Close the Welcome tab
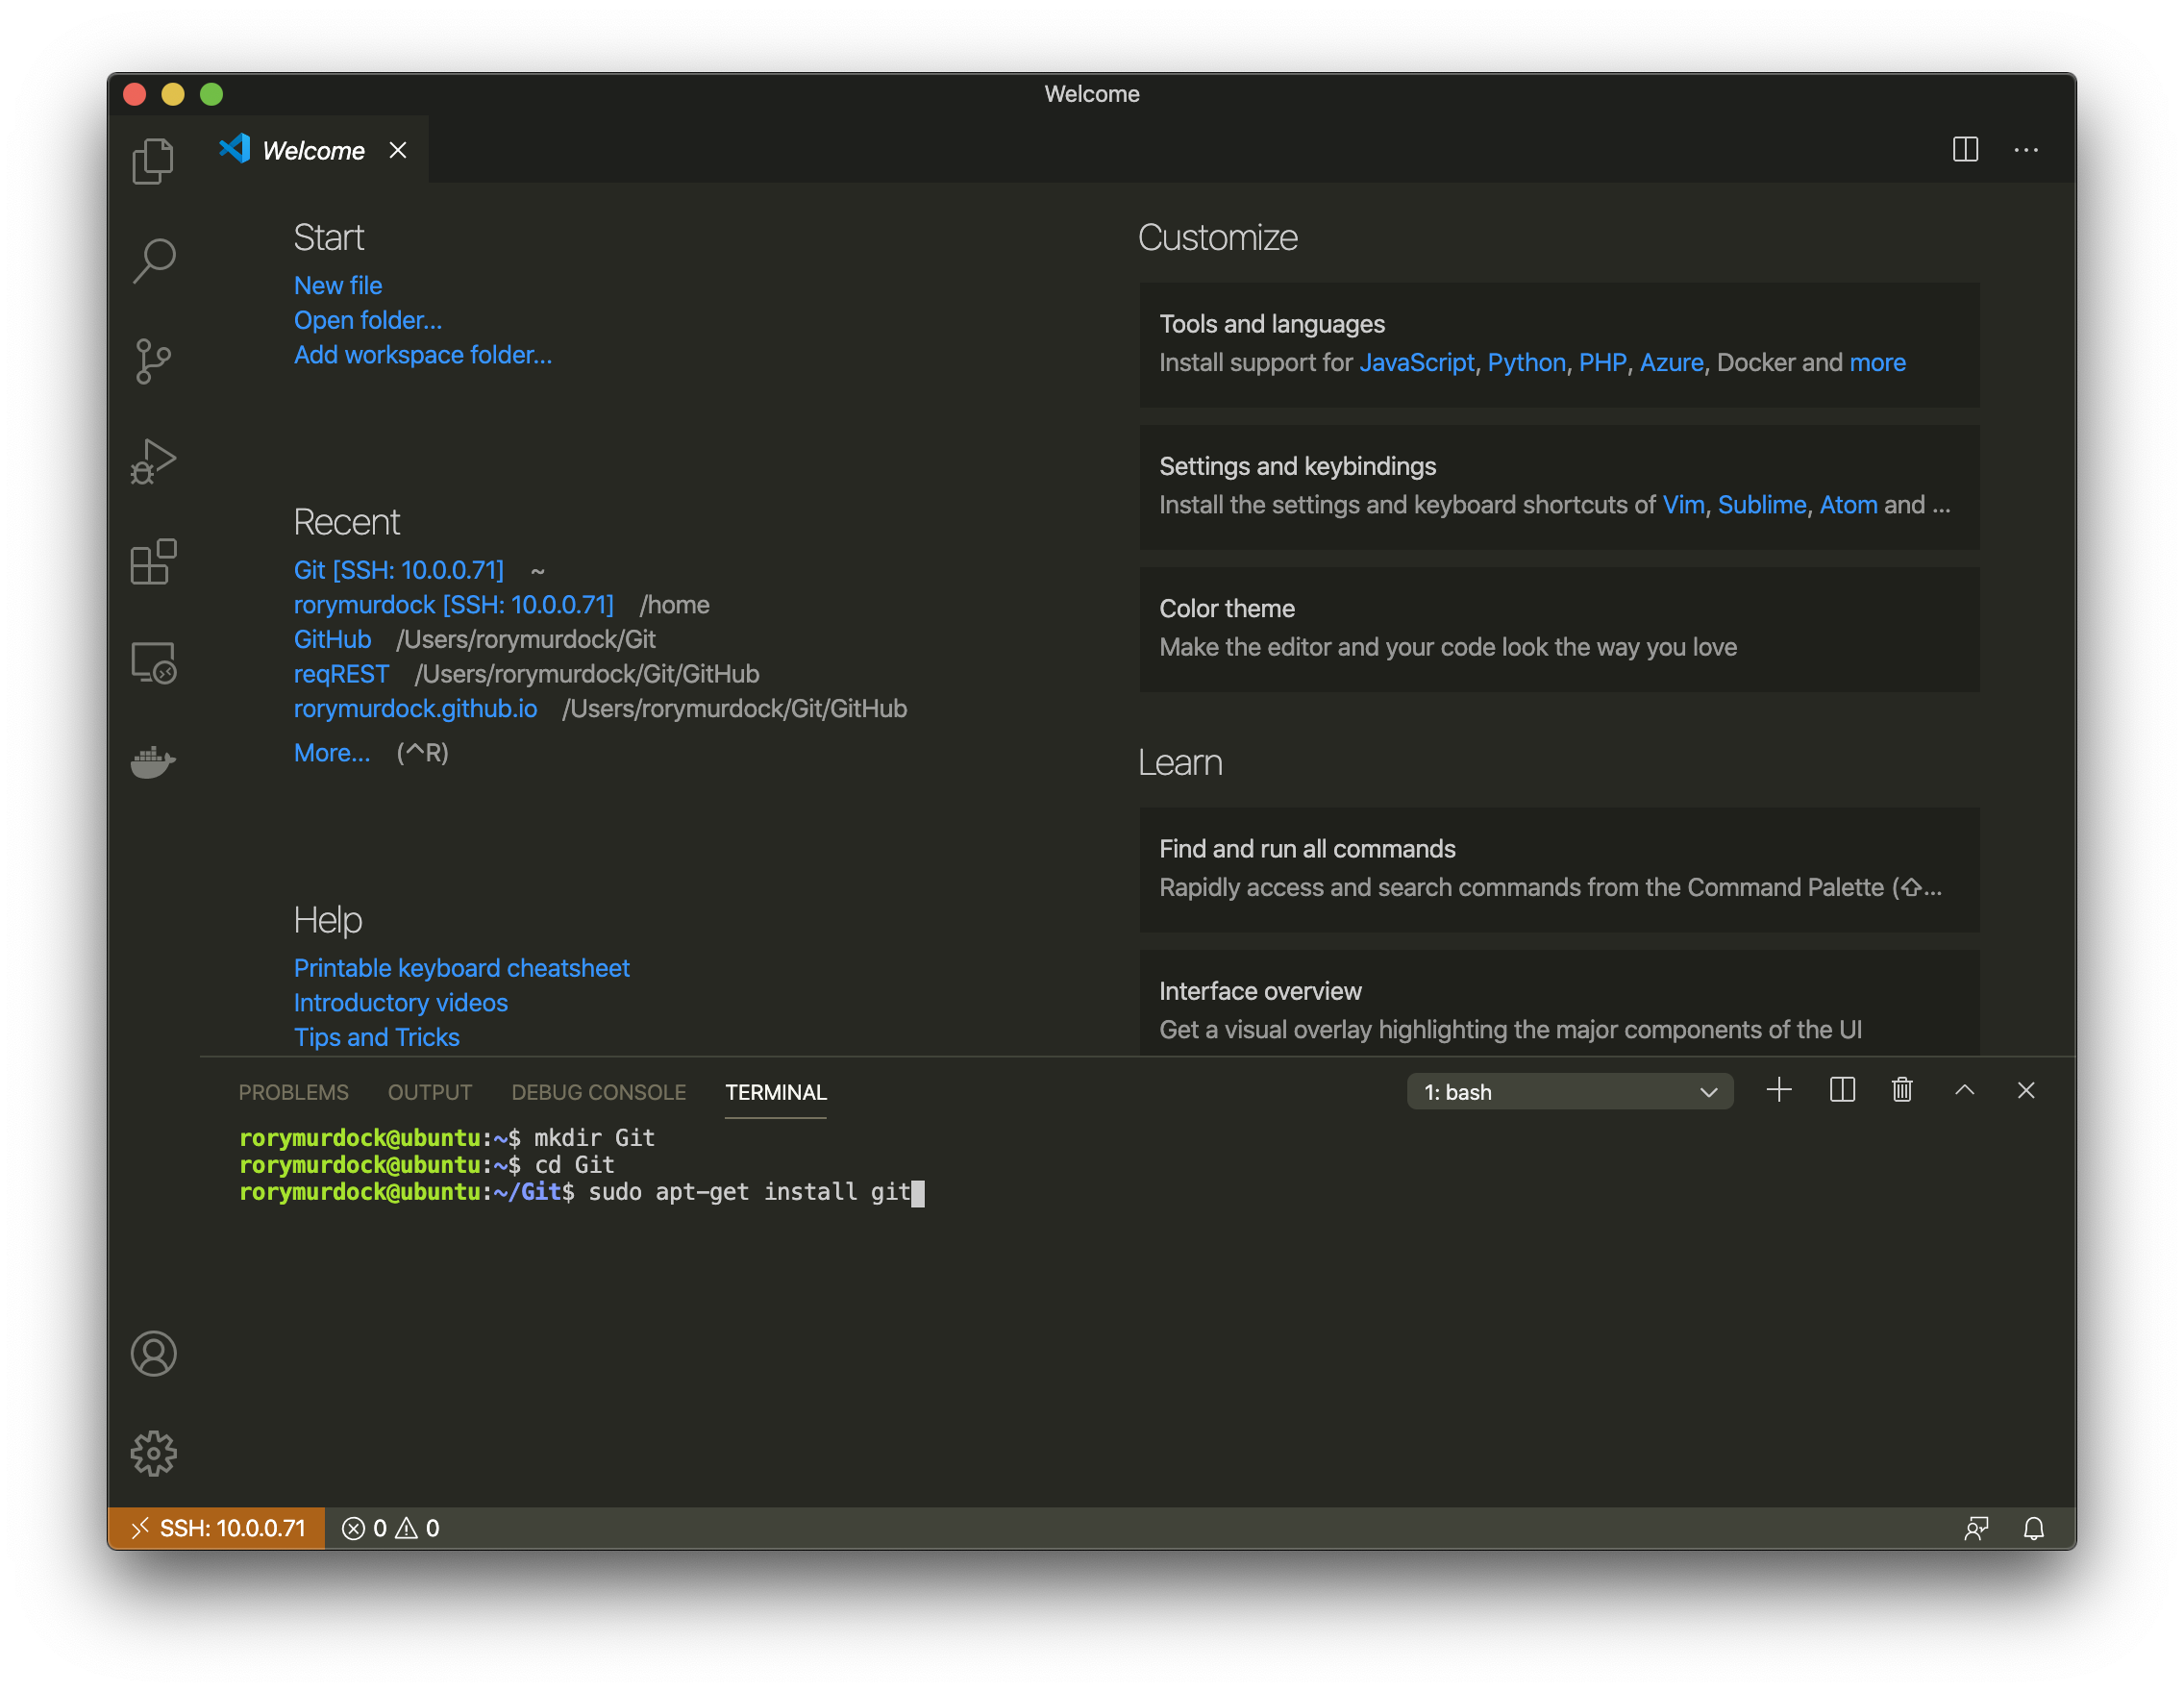2184x1692 pixels. tap(398, 150)
